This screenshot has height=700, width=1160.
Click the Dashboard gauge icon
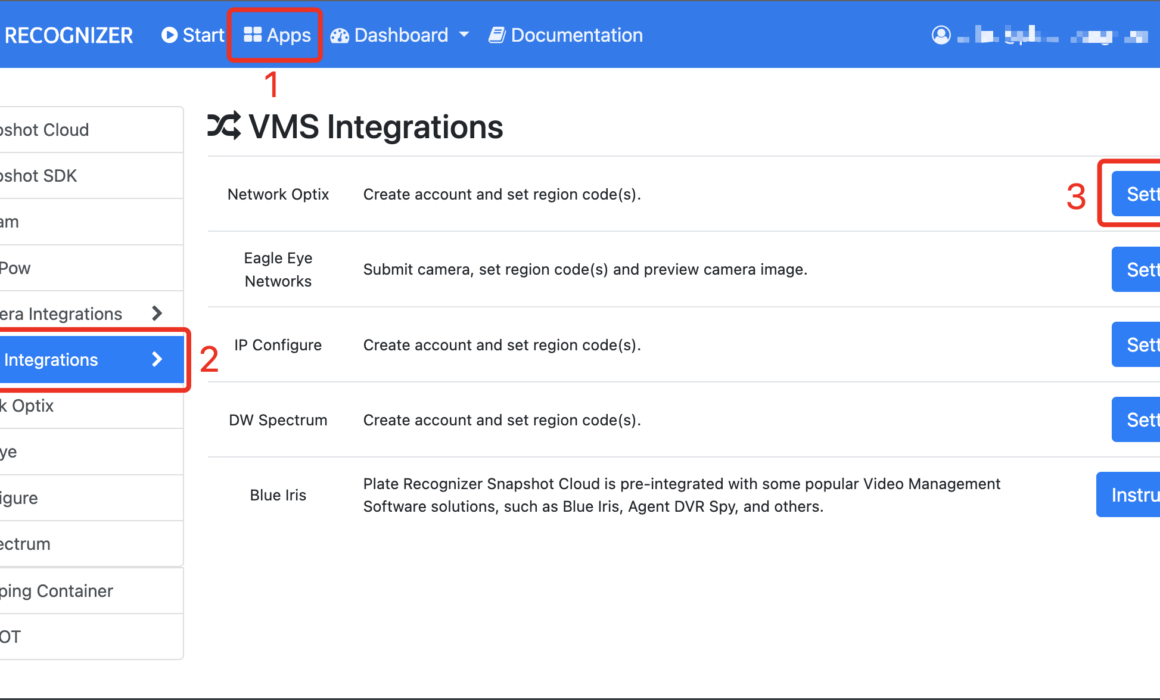point(340,36)
